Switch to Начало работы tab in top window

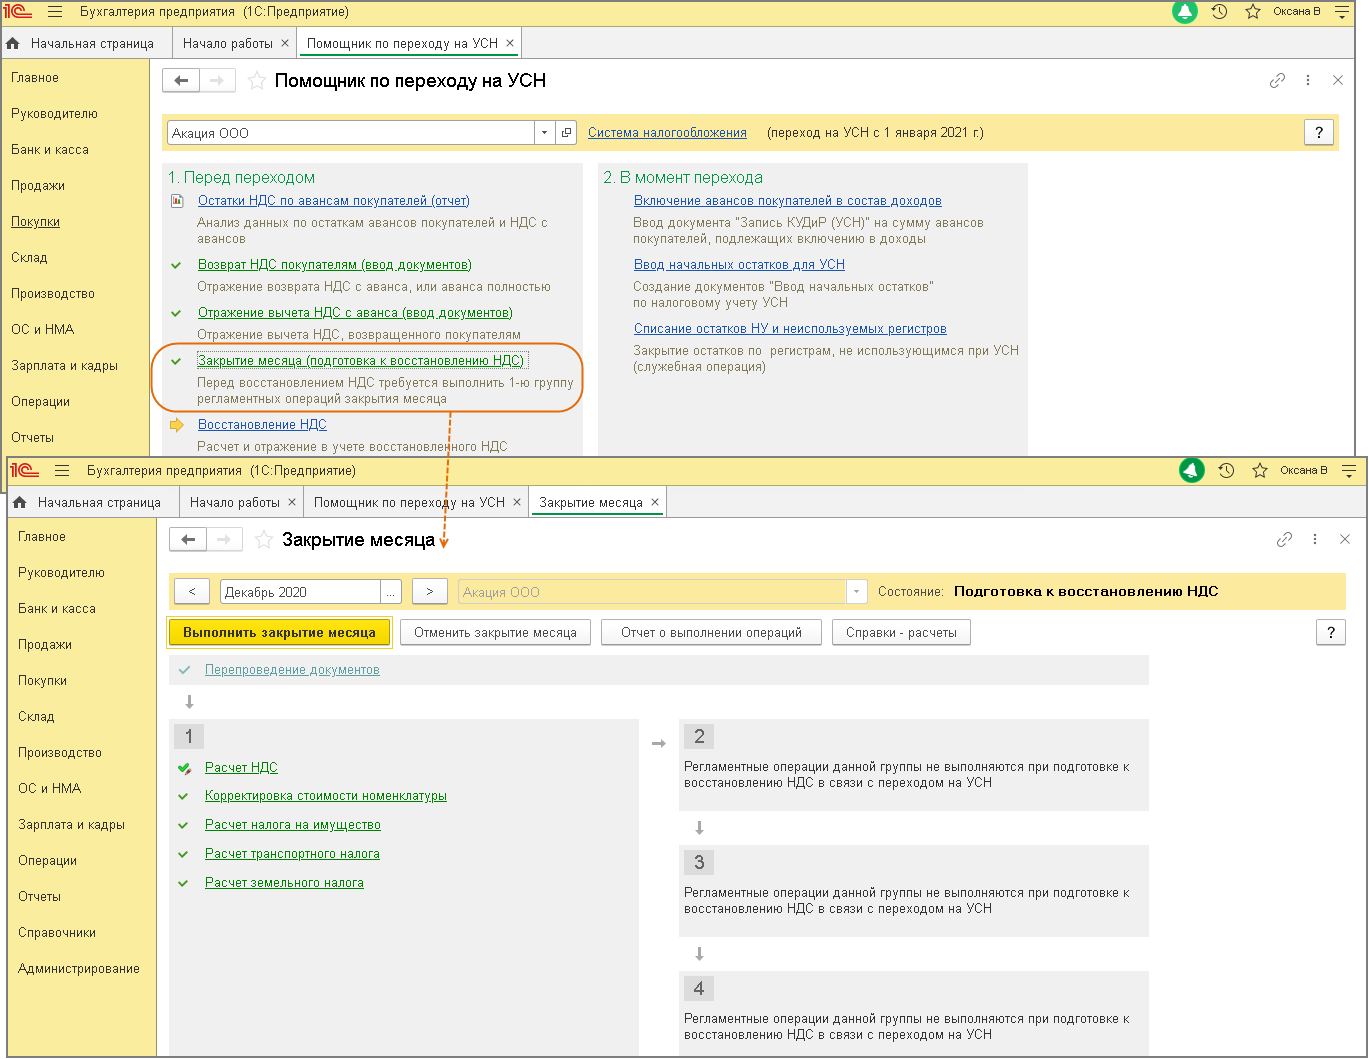click(228, 44)
